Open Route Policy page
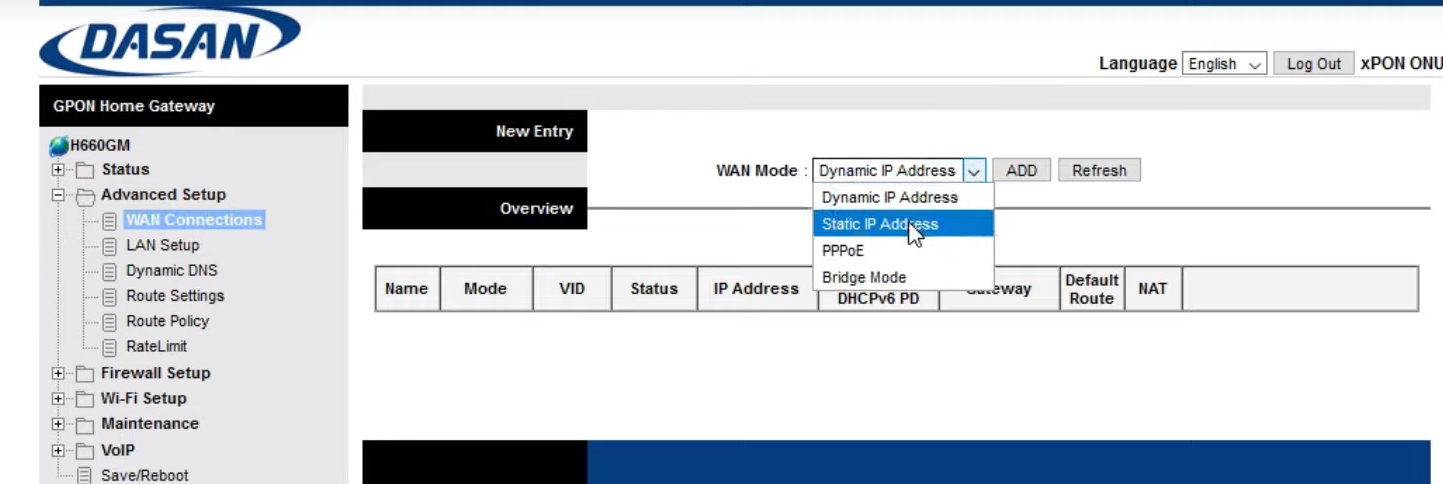1443x484 pixels. point(167,321)
